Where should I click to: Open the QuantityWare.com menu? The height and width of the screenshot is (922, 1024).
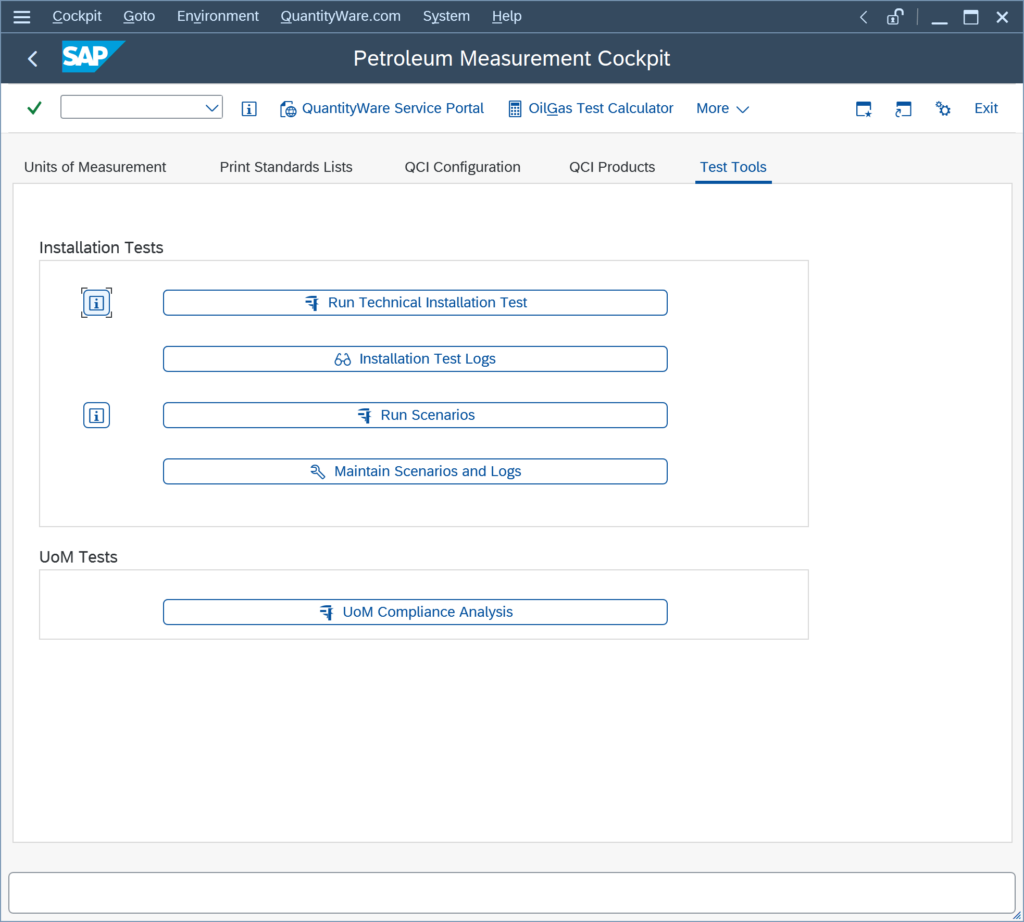click(340, 16)
